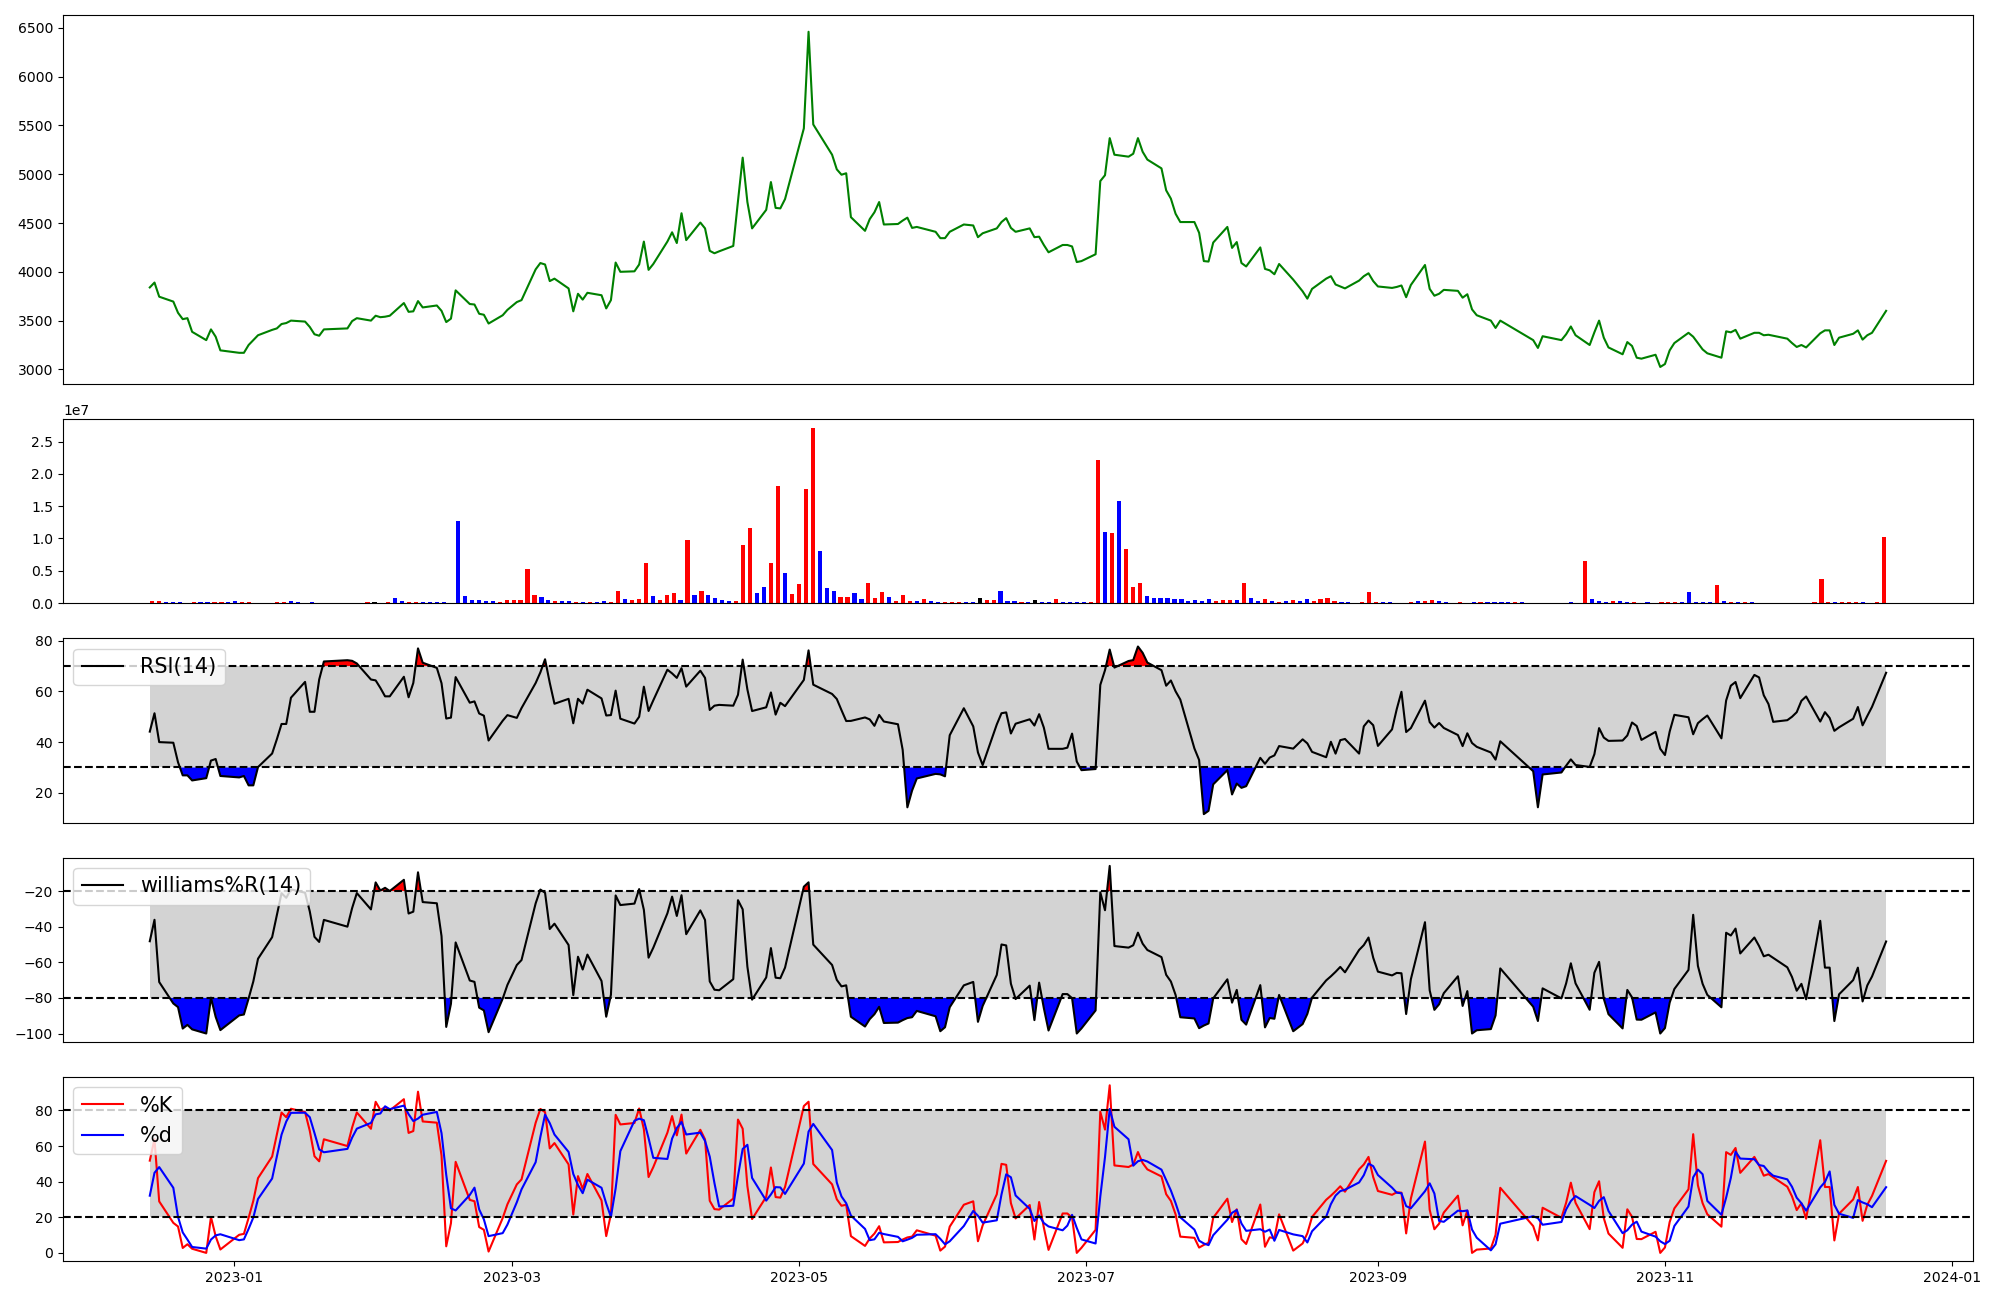Click the -100 tick on Williams %R axis
The height and width of the screenshot is (1300, 2000).
click(34, 1034)
